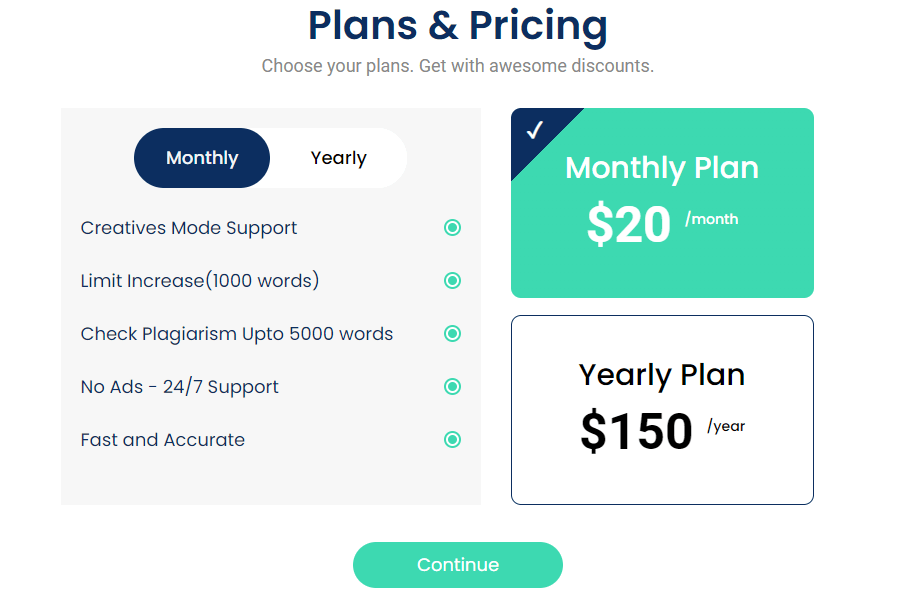
Task: Click the Creatives Mode Support green indicator
Action: (452, 227)
